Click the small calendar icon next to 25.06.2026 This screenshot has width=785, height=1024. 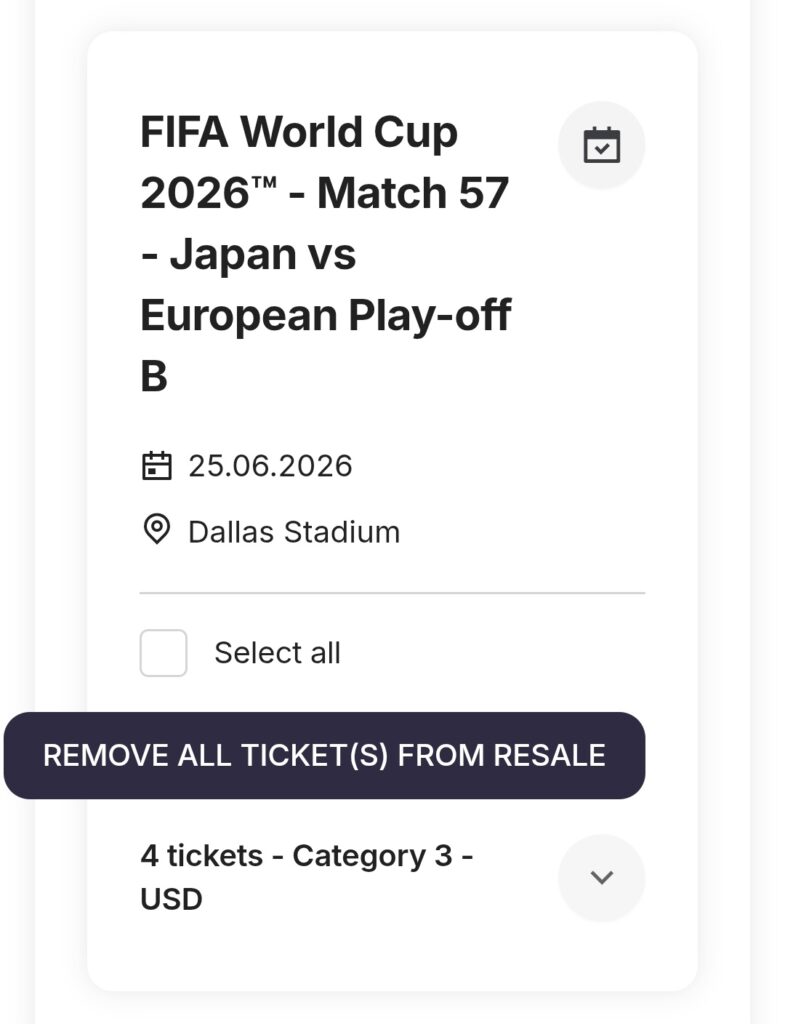click(x=156, y=466)
